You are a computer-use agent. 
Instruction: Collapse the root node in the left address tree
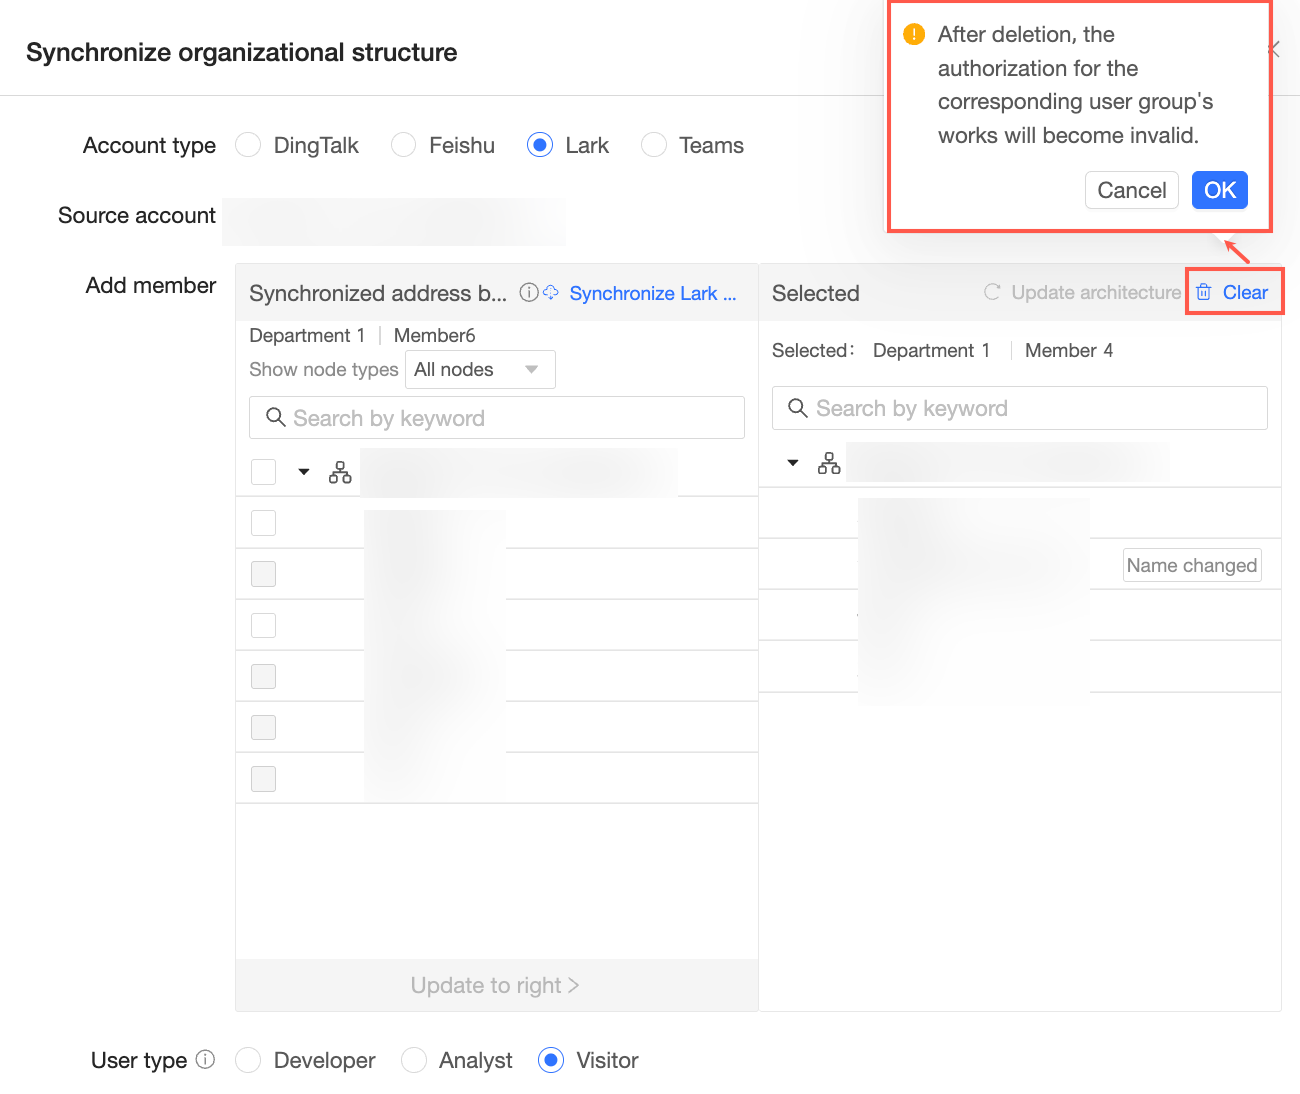pos(304,472)
